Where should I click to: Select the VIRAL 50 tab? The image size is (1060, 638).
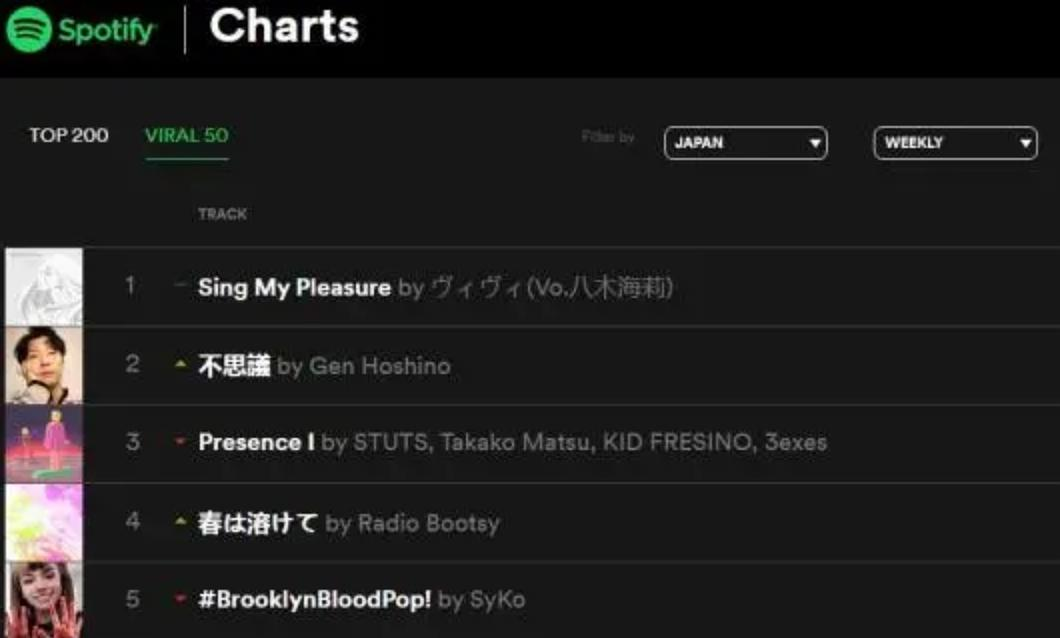pos(187,136)
